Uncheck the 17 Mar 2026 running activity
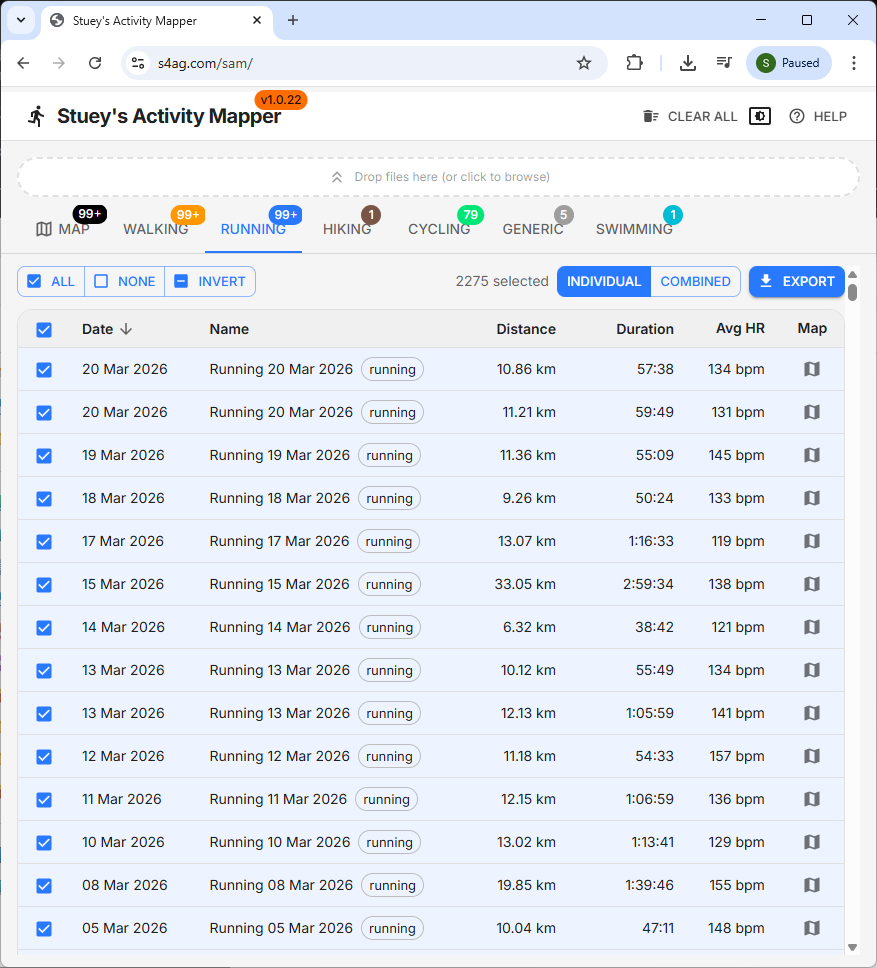The image size is (877, 968). tap(44, 541)
